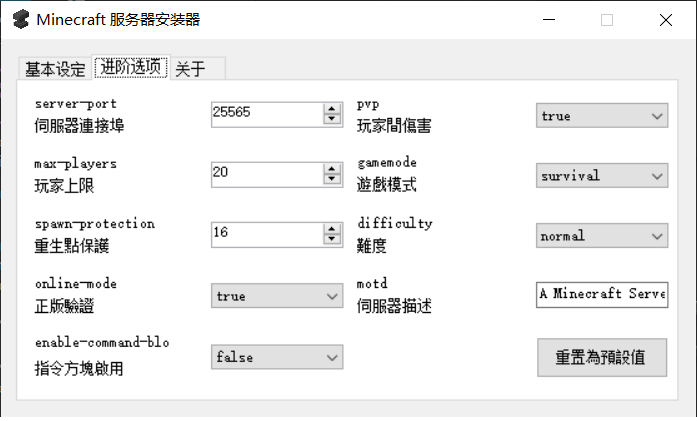Click the Minecraft server installer app icon
Viewport: 697px width, 421px height.
(x=20, y=20)
